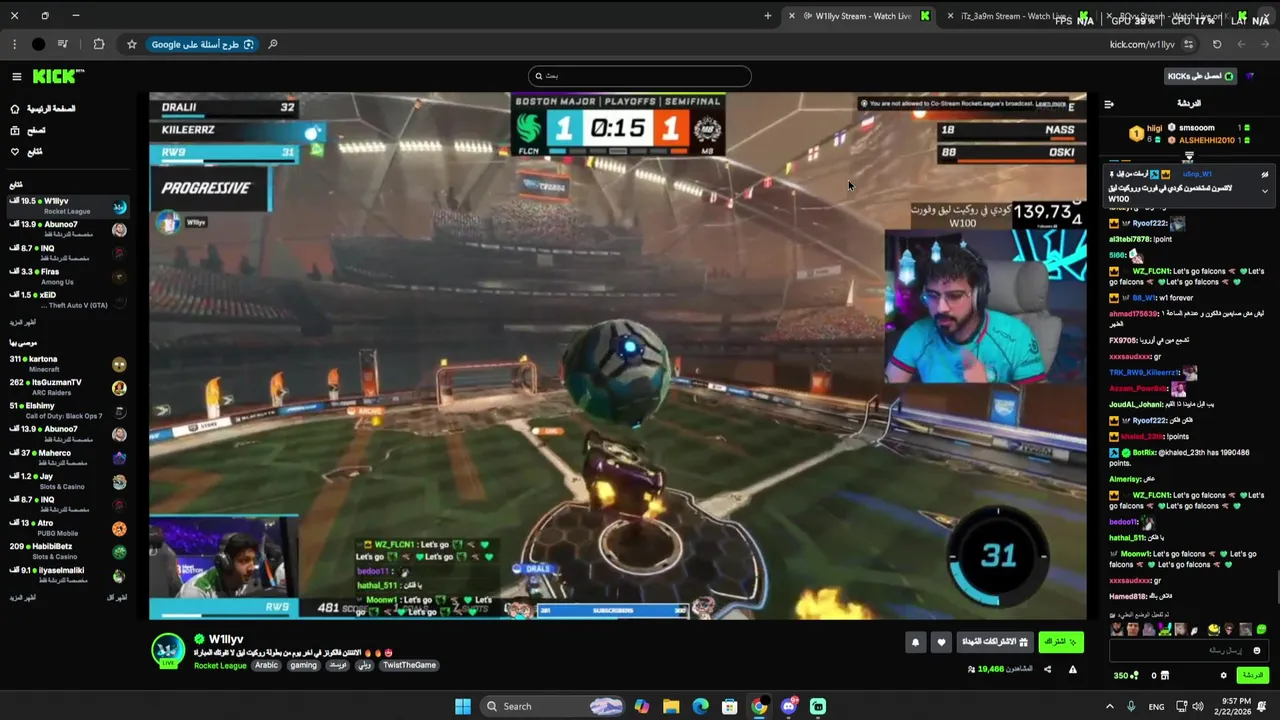Open Maherco recommended channel

point(68,458)
